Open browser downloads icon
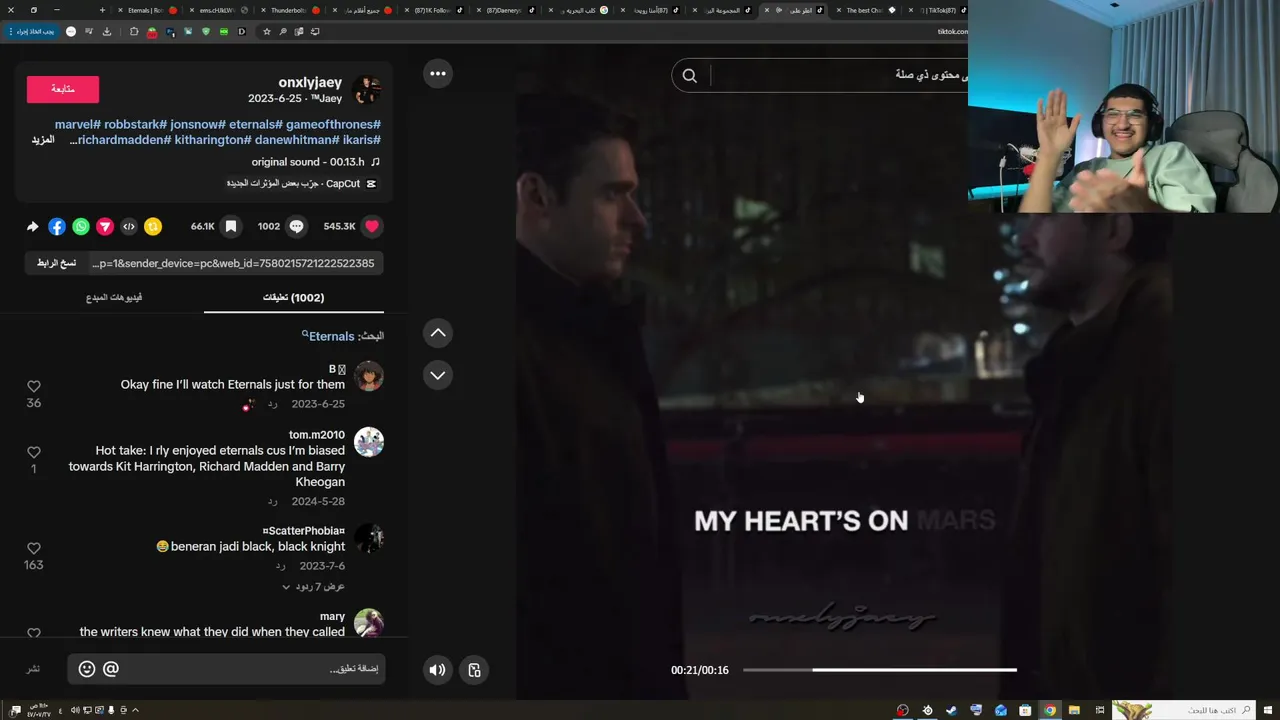Image resolution: width=1280 pixels, height=720 pixels. pyautogui.click(x=107, y=31)
